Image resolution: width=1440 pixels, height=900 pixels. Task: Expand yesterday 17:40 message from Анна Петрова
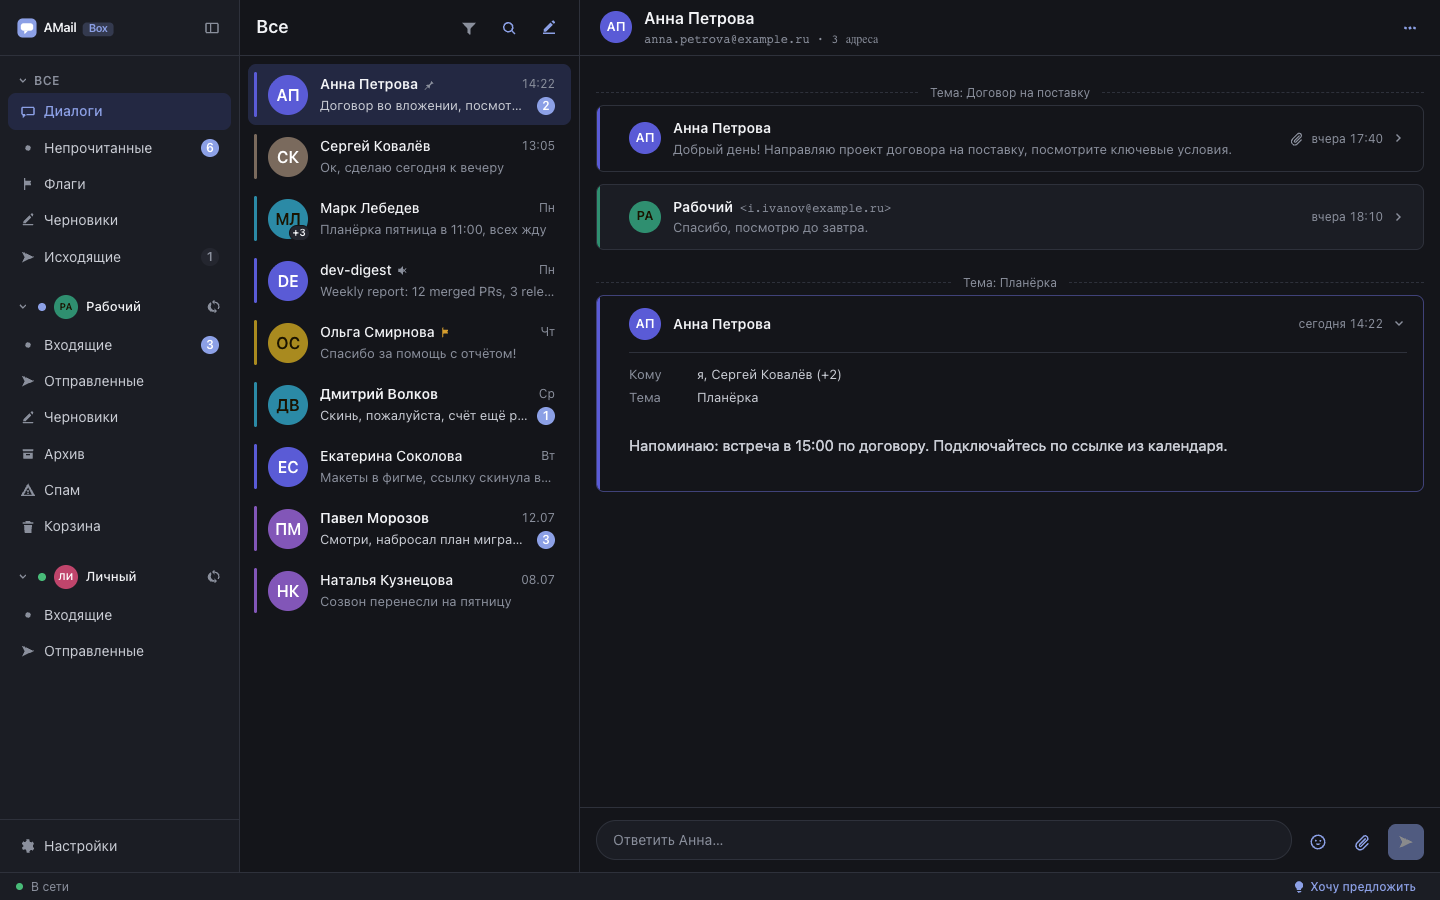coord(1399,139)
